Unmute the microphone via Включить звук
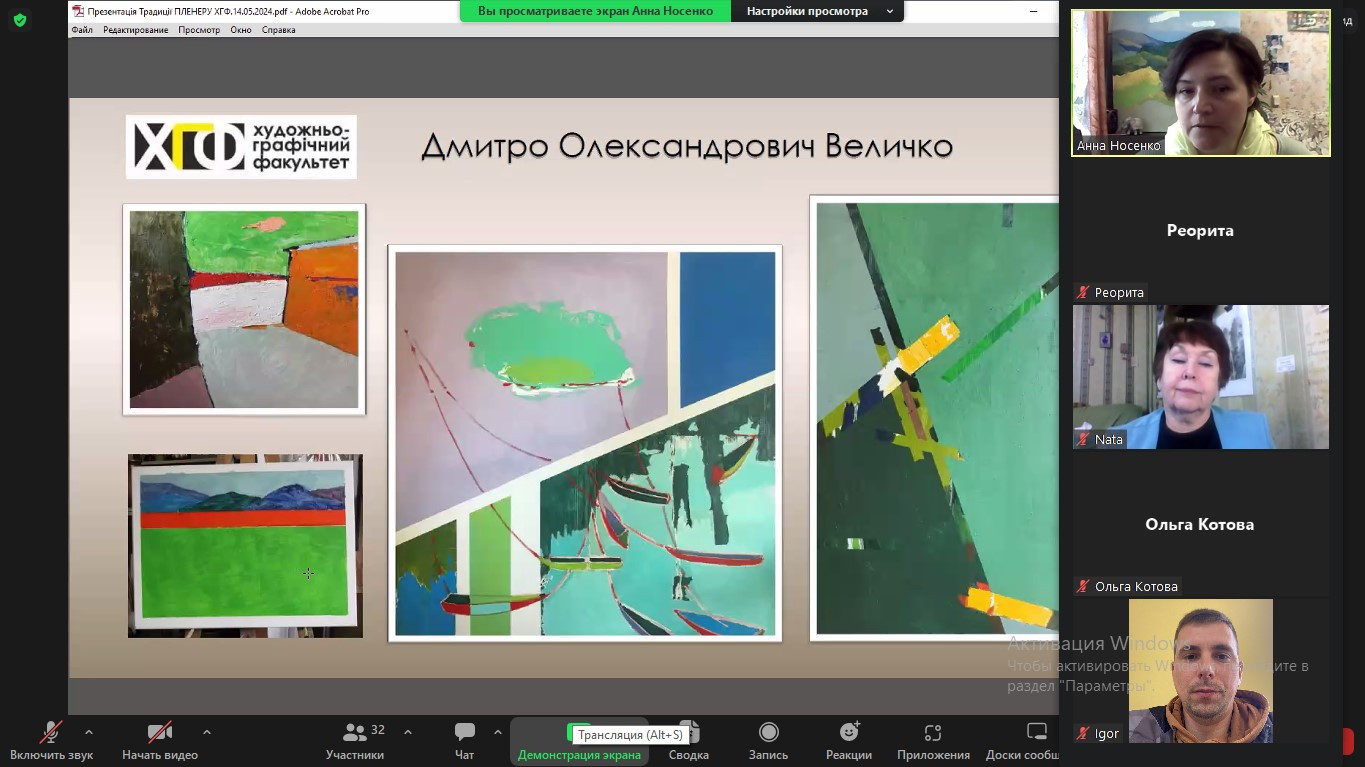Screen dimensions: 1365x767 [x=52, y=741]
